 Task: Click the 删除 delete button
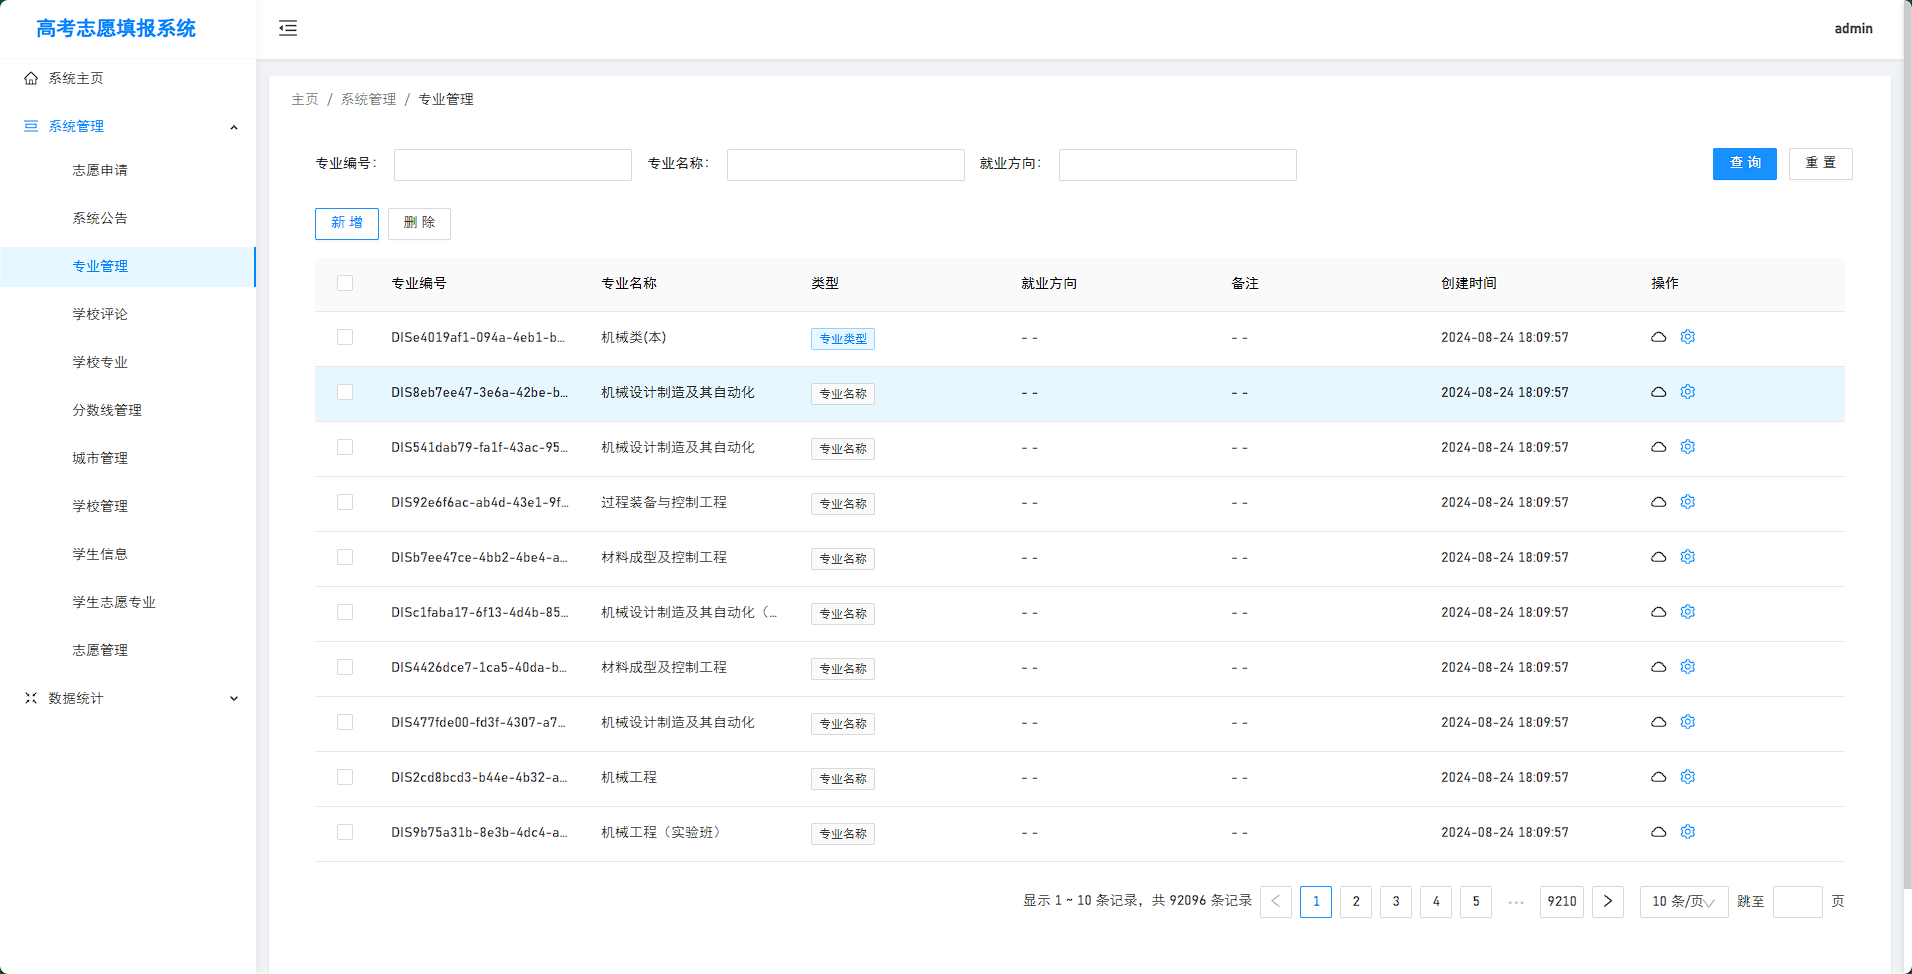pos(419,223)
